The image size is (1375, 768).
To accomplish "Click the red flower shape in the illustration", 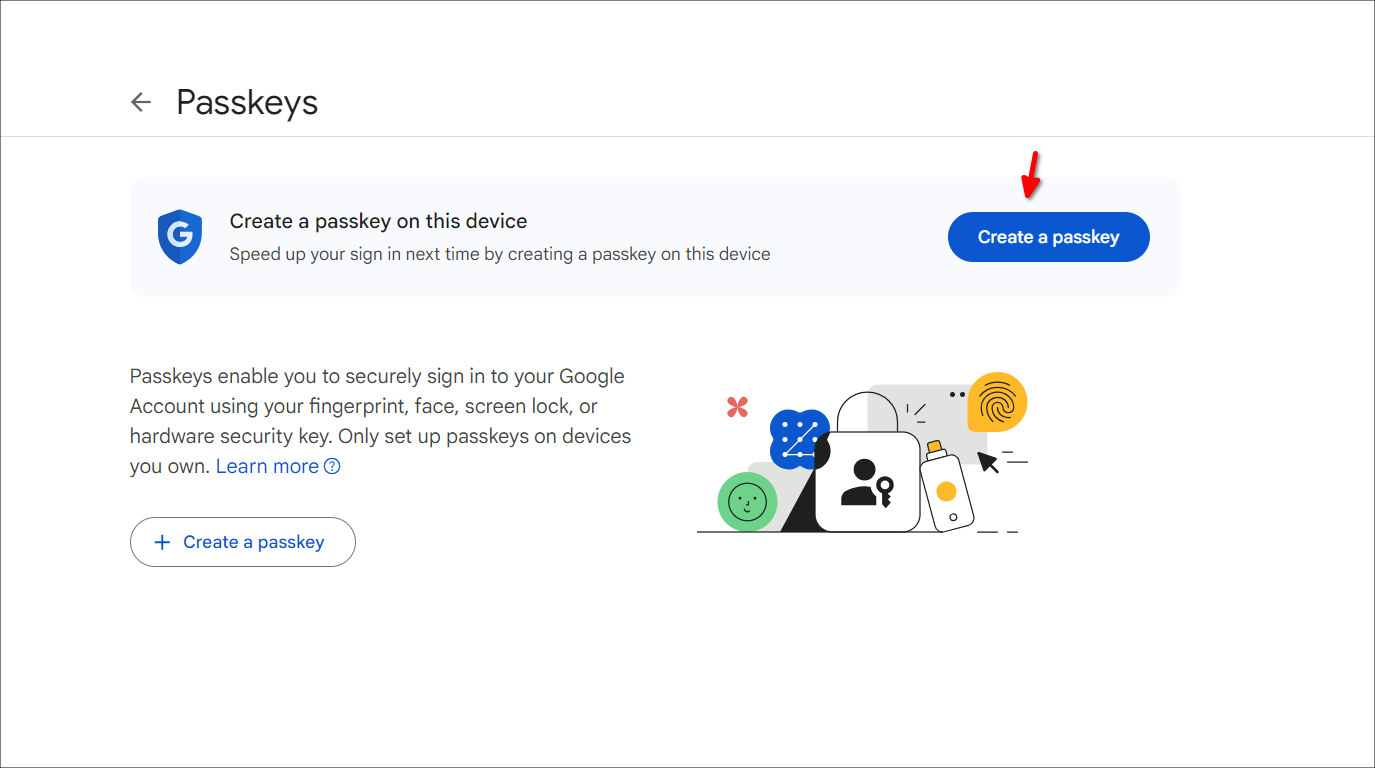I will 737,407.
